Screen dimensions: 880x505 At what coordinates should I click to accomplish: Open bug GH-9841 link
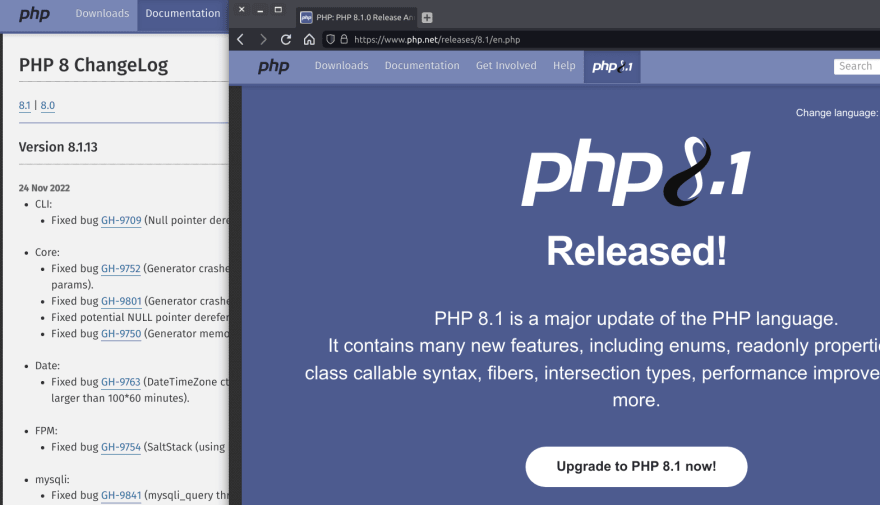click(x=121, y=495)
